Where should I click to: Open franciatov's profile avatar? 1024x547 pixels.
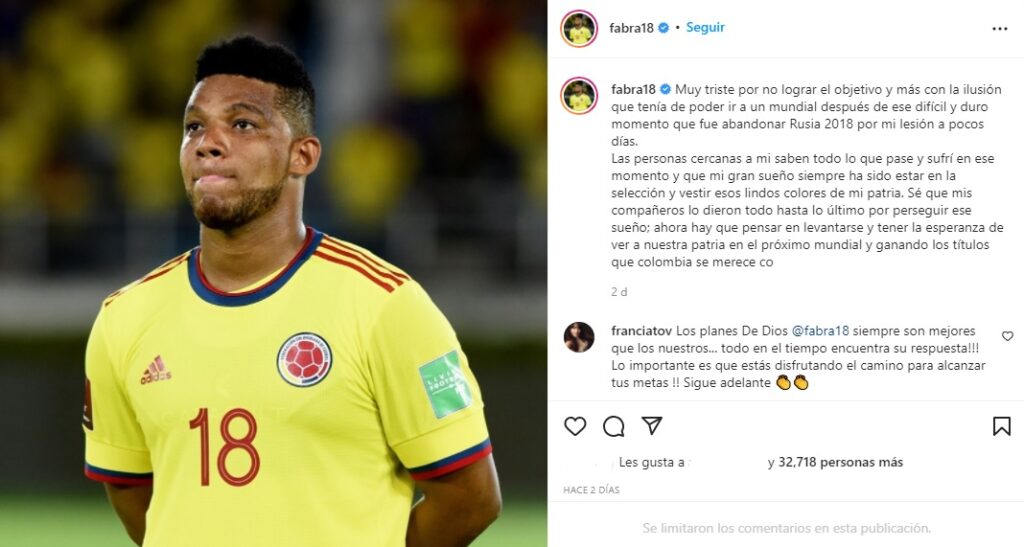579,337
